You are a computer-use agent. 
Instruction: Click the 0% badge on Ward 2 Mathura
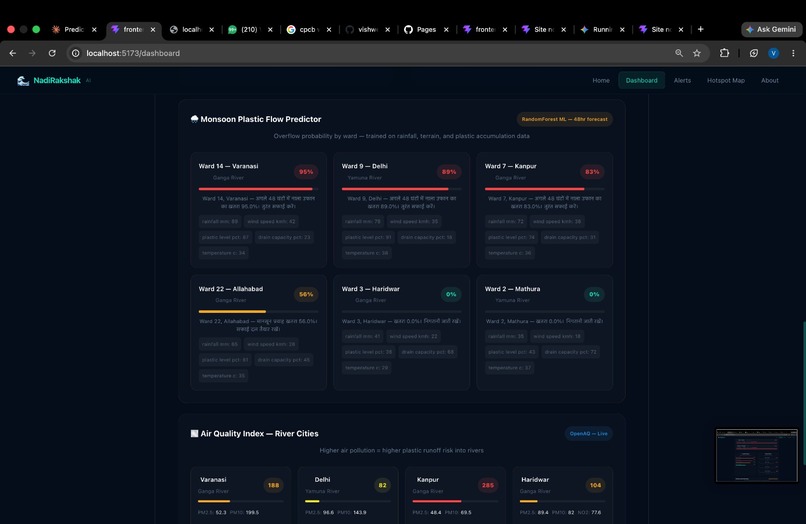point(594,295)
